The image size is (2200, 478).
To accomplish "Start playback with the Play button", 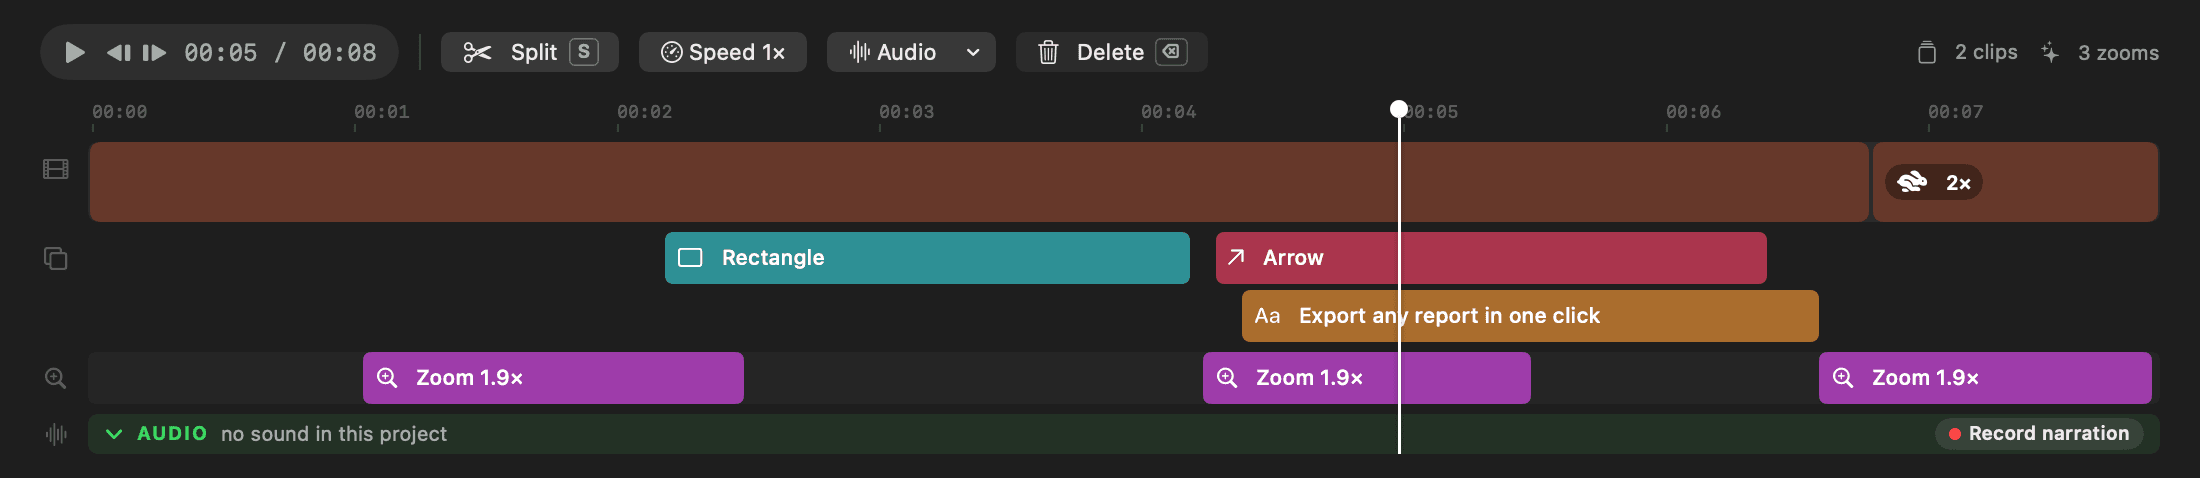I will pos(75,52).
